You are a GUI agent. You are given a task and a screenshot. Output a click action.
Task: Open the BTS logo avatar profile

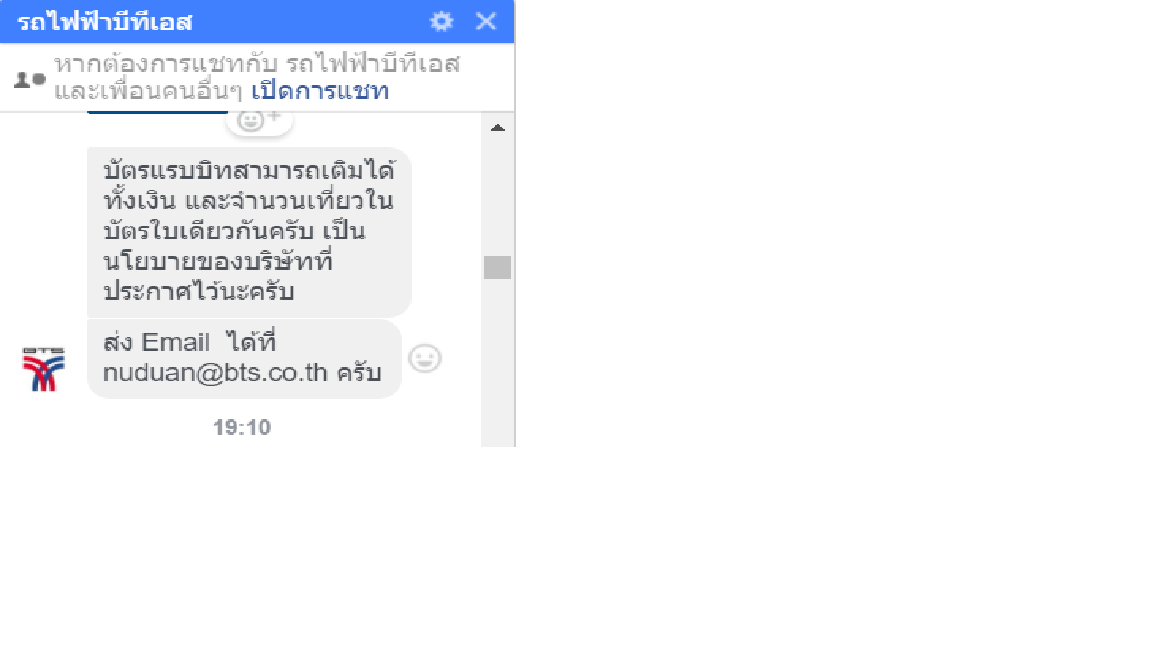43,369
